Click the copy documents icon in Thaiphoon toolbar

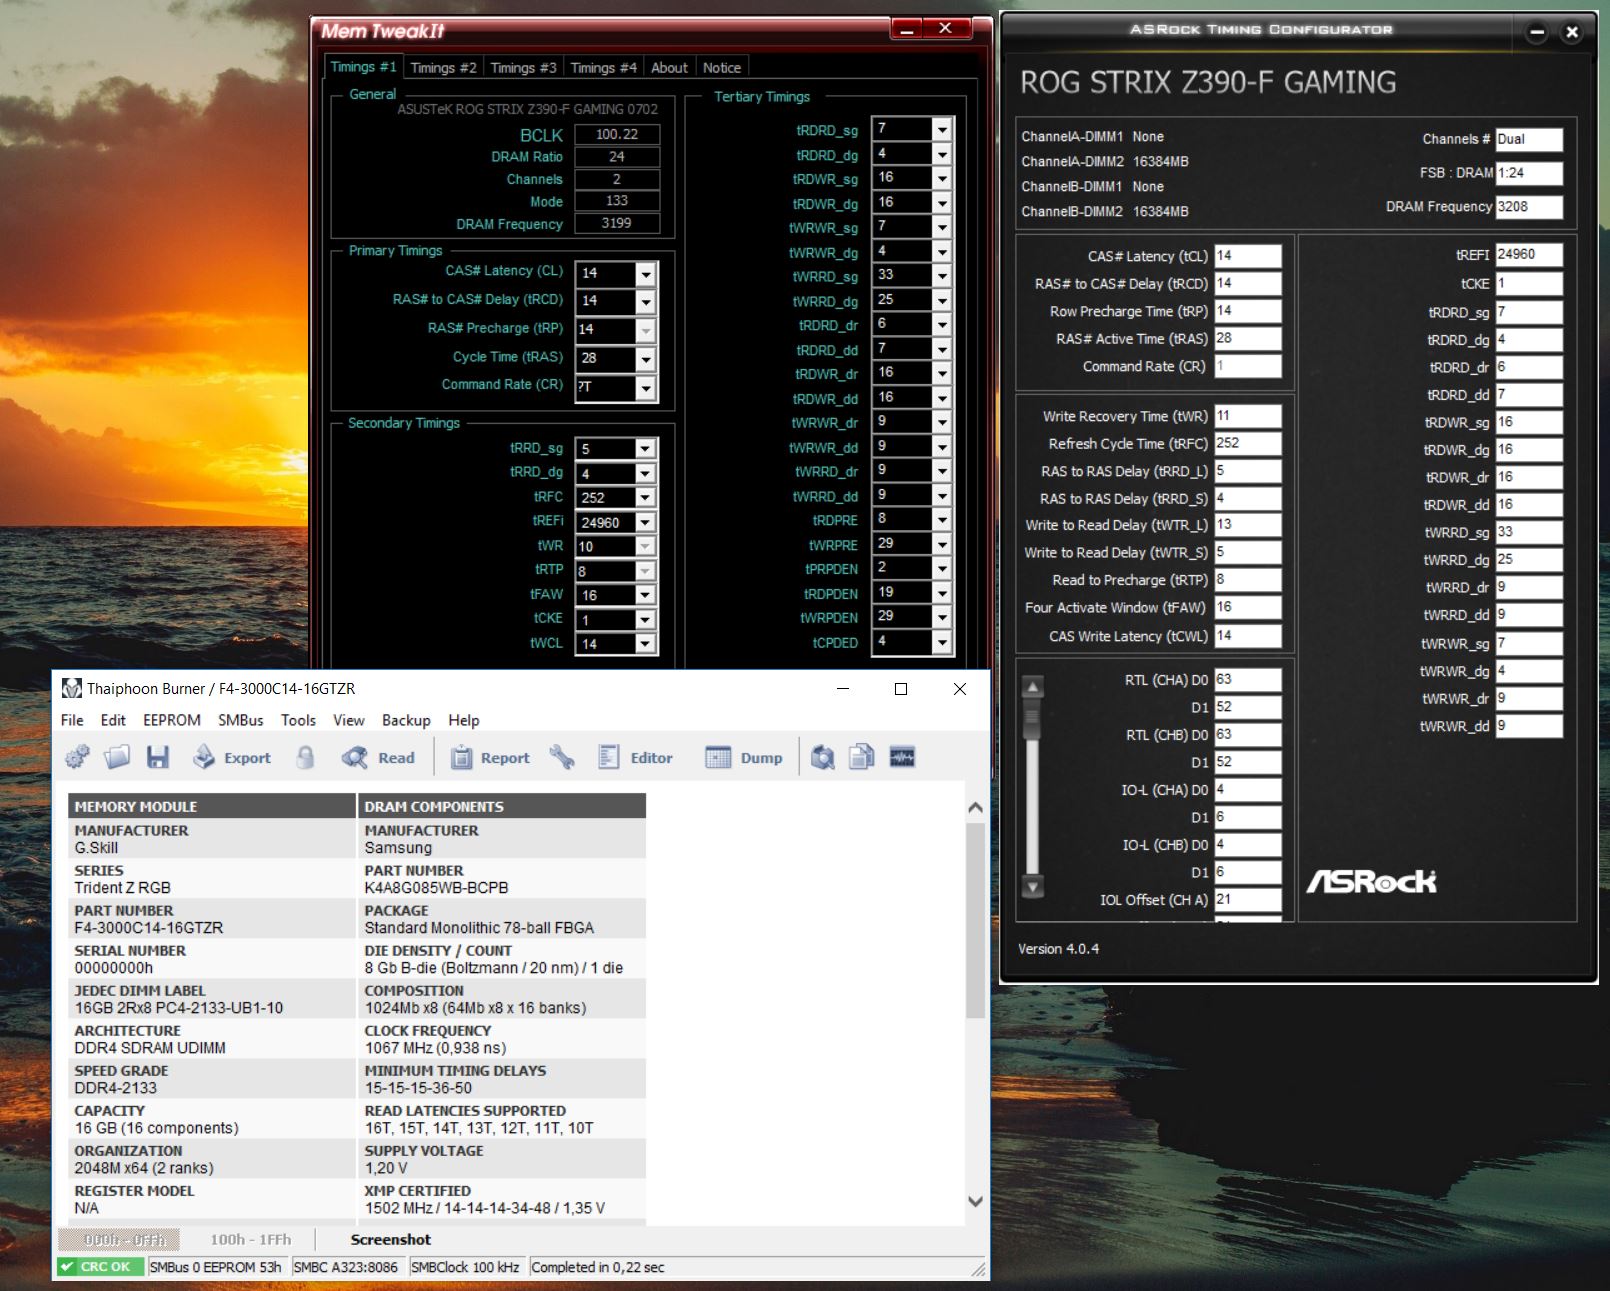pyautogui.click(x=862, y=758)
